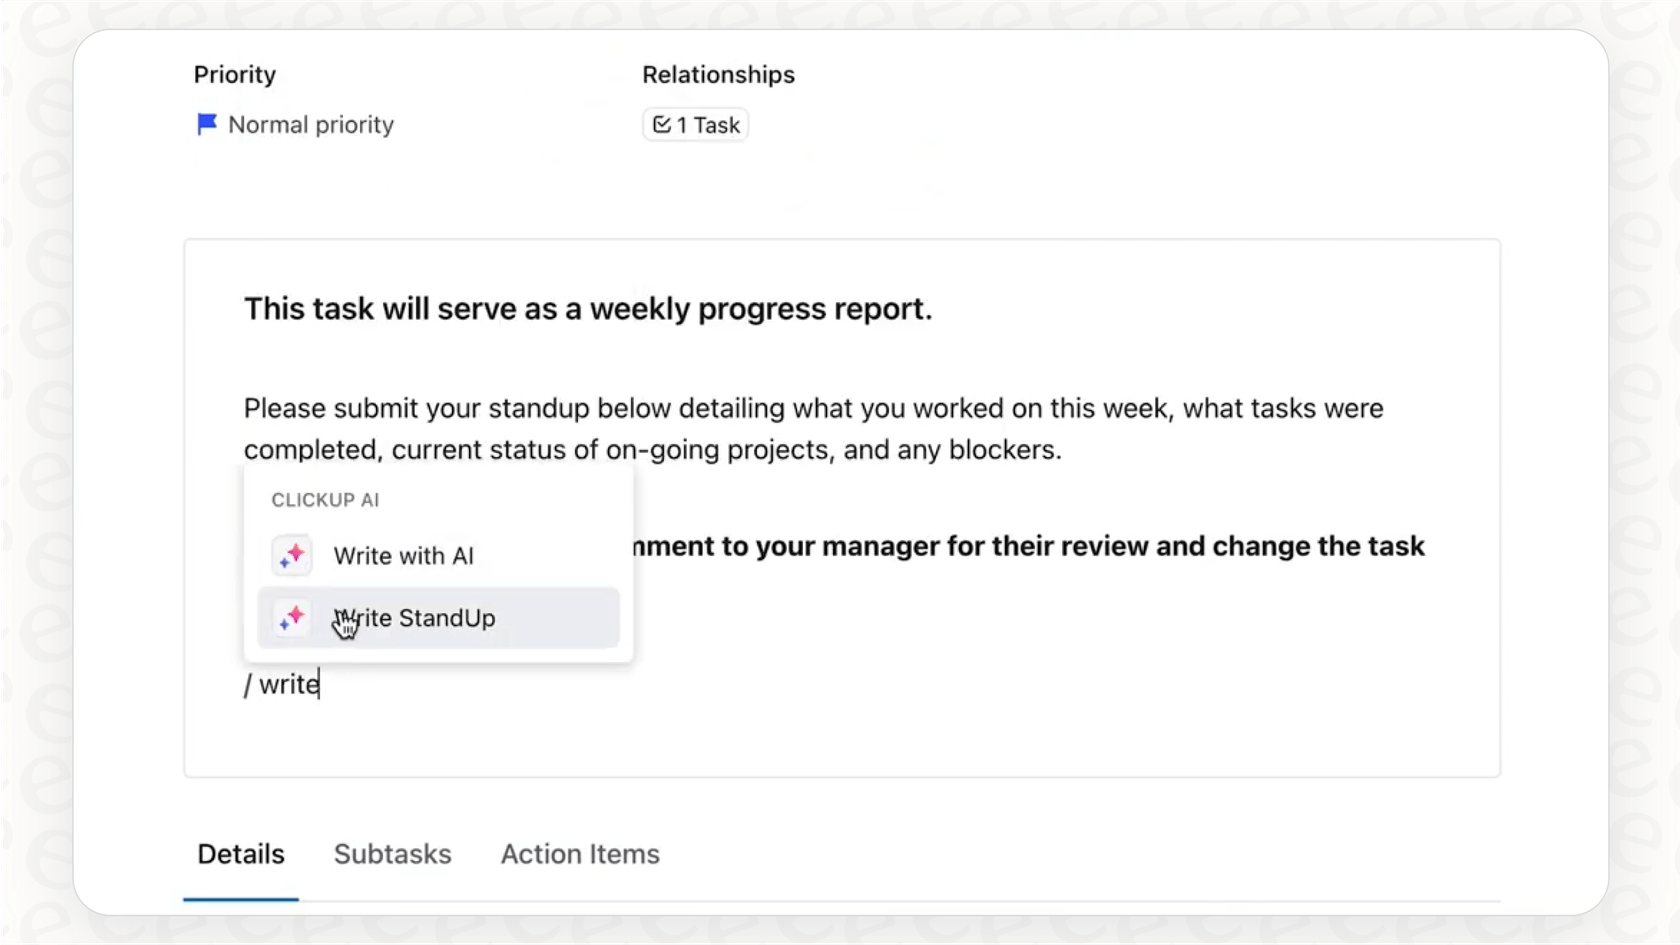This screenshot has width=1680, height=945.
Task: Click the 'completed, current status' description line
Action: (x=652, y=450)
